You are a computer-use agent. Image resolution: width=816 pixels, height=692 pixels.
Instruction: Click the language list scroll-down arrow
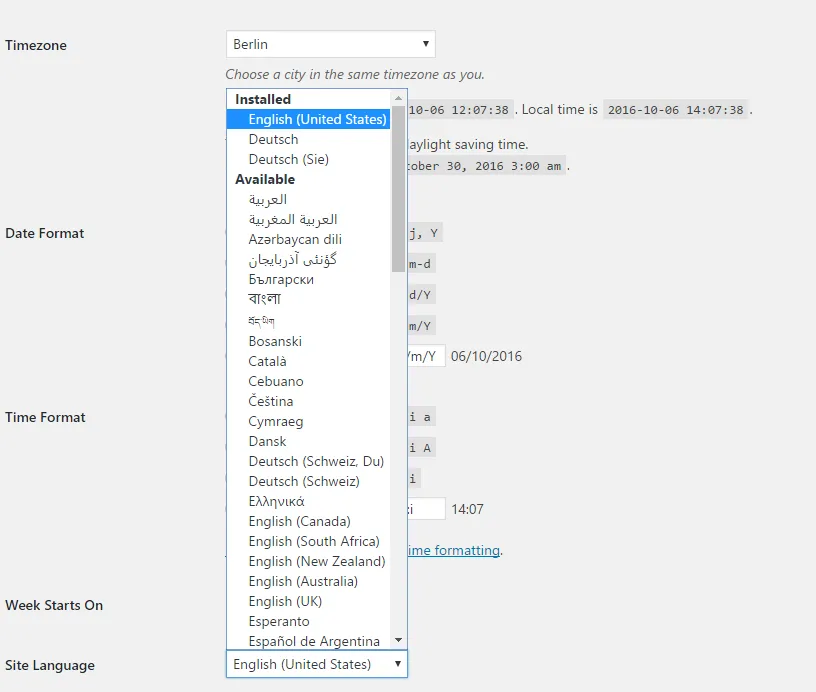(398, 640)
